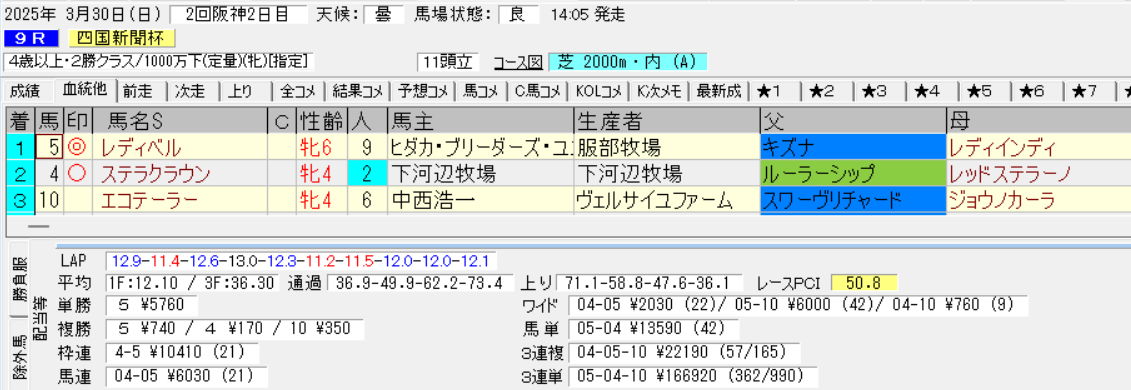Switch to the 前走 tab
This screenshot has width=1131, height=390.
point(138,91)
